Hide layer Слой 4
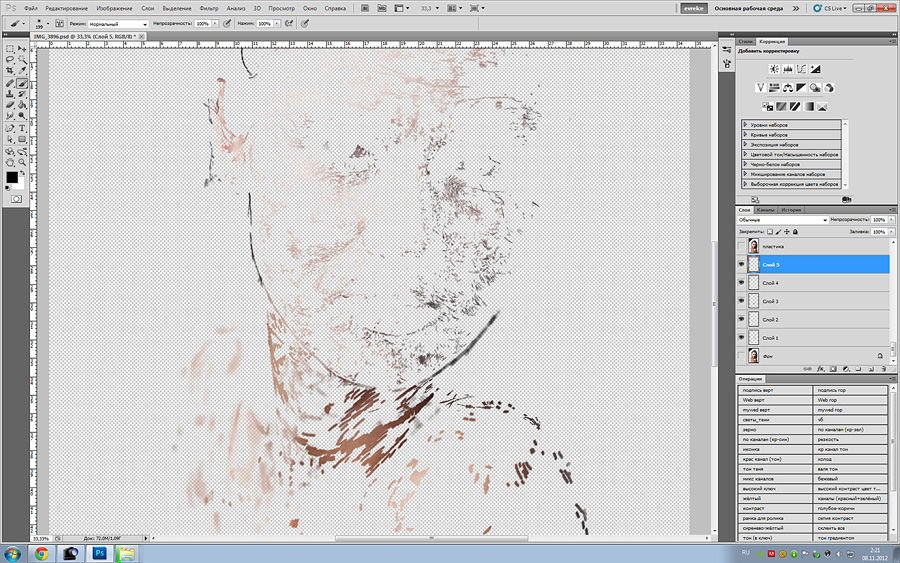 point(741,283)
